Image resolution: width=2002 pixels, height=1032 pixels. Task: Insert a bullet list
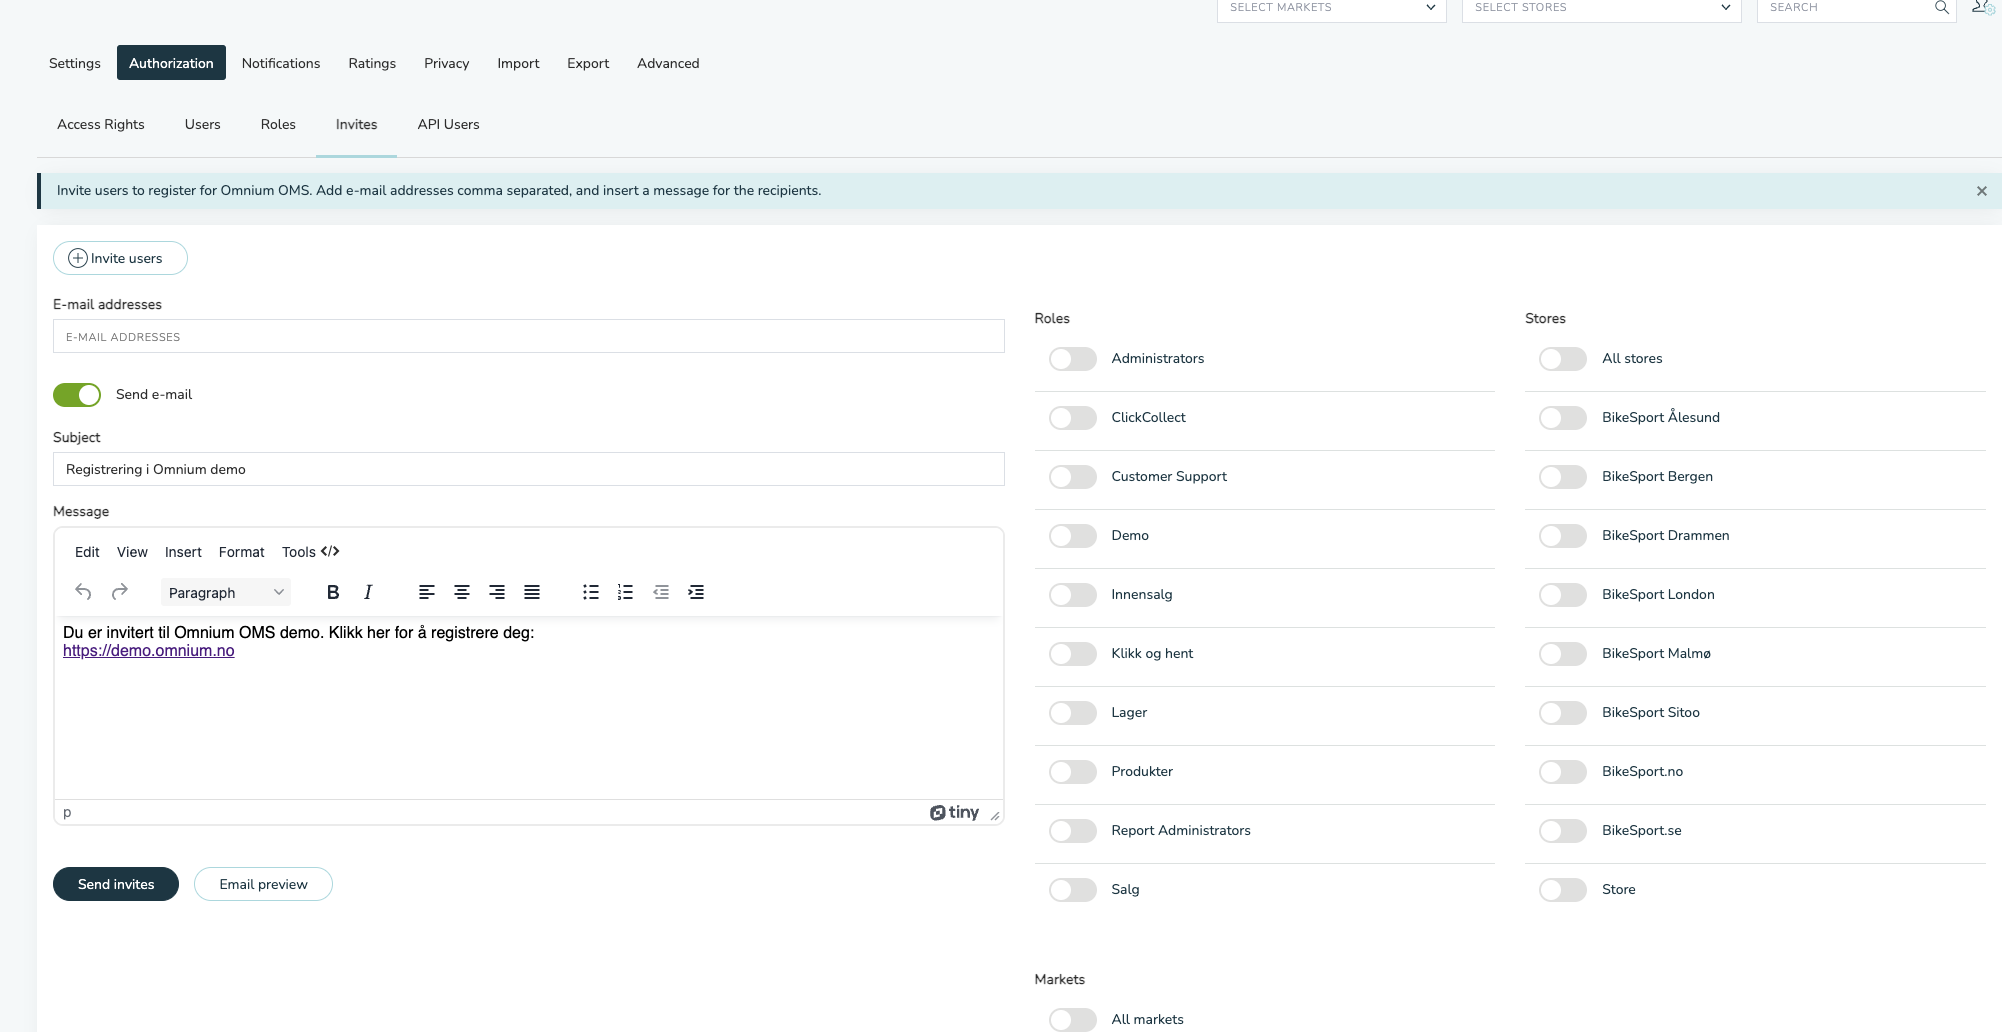(x=591, y=592)
